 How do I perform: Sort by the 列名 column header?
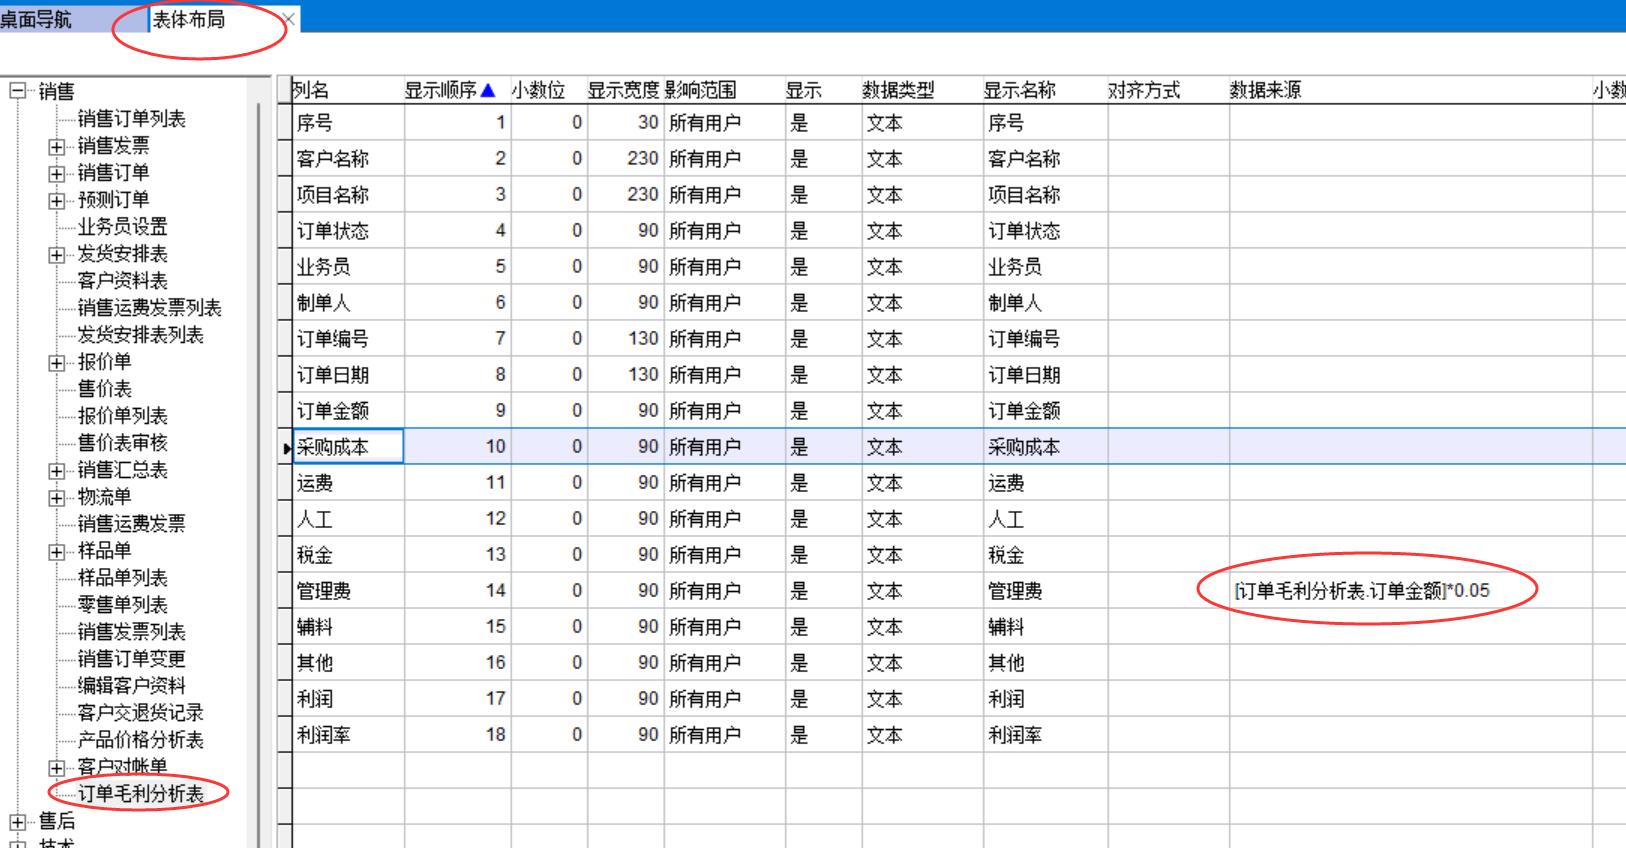311,91
